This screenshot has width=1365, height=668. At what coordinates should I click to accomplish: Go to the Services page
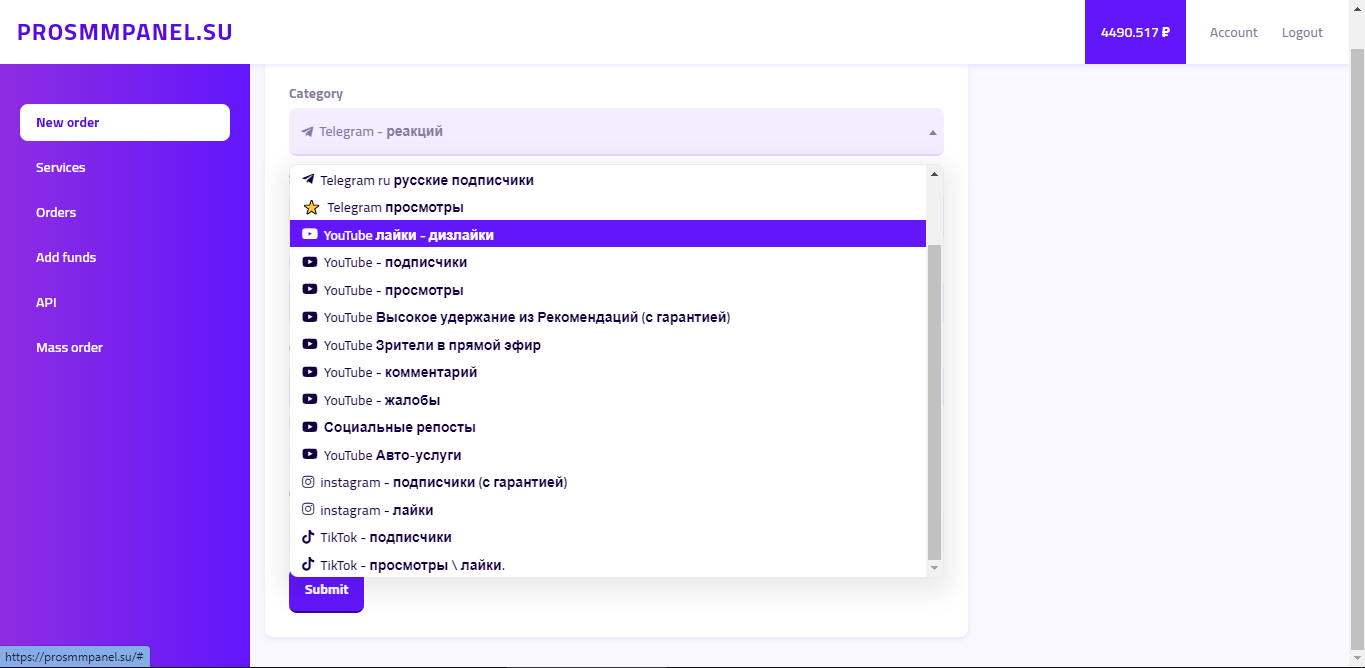tap(125, 168)
